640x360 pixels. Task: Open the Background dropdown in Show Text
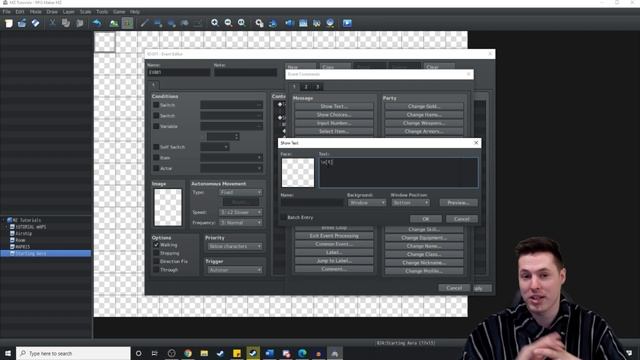367,203
